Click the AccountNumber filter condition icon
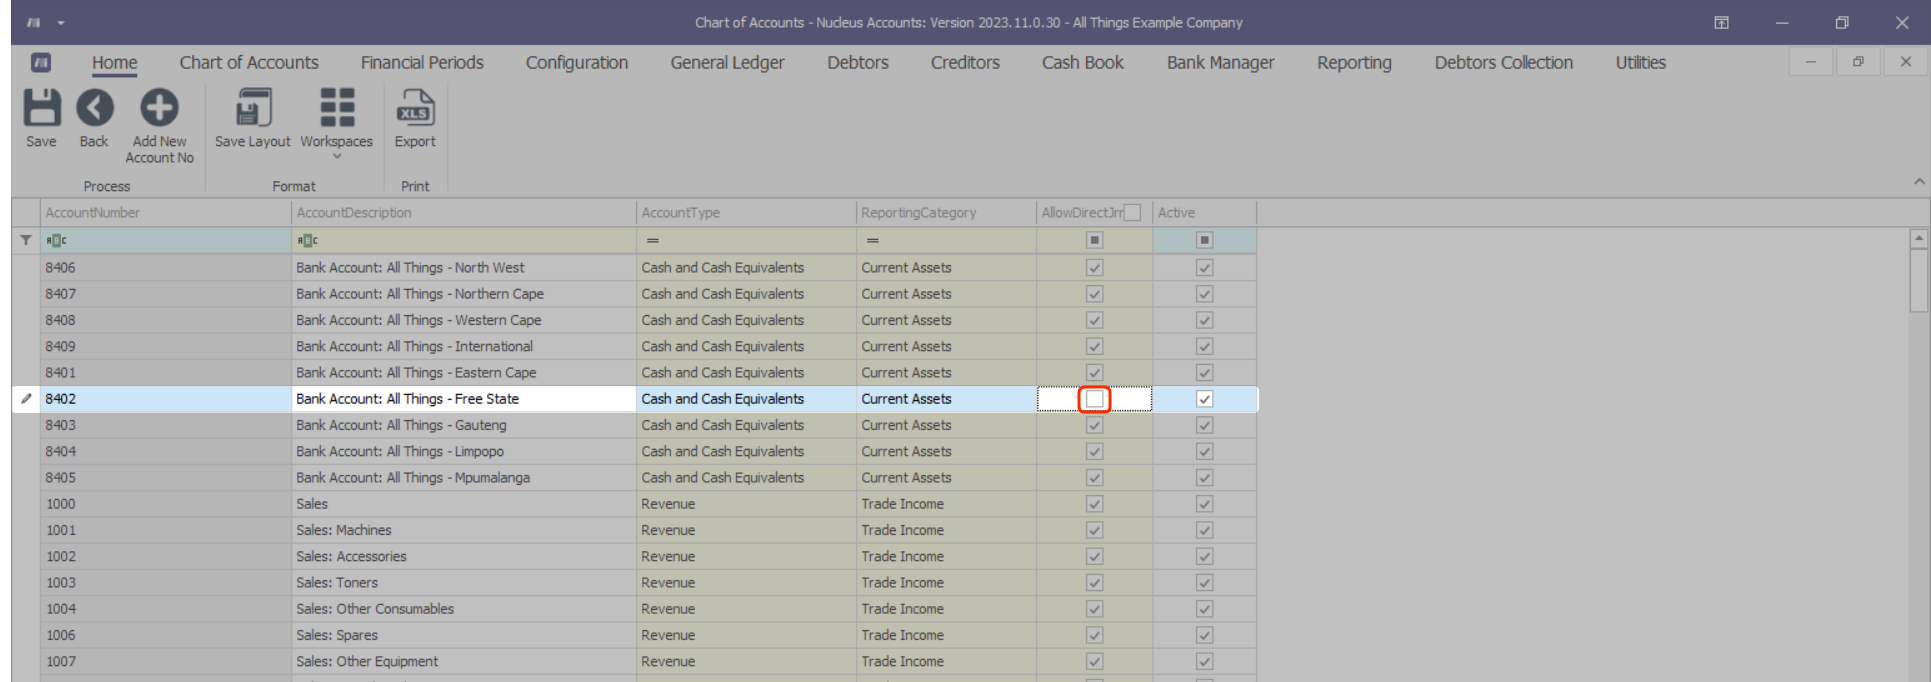Screen dimensions: 1931x682 (56, 240)
